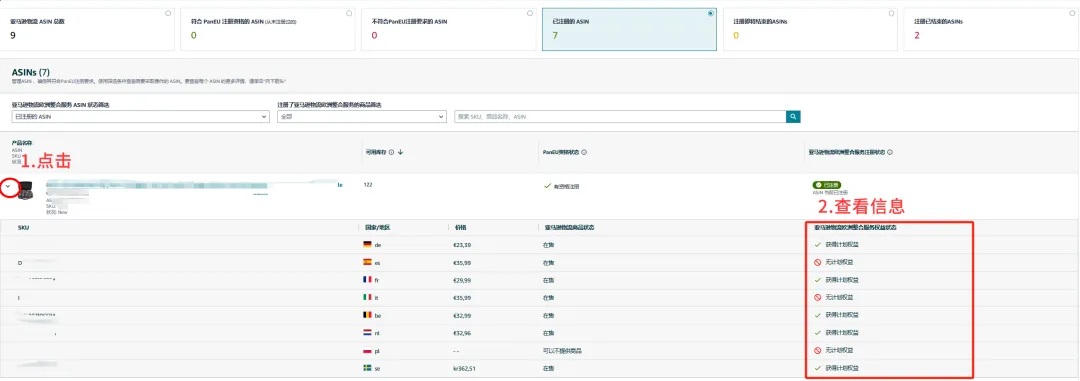This screenshot has width=1080, height=381.
Task: Open the 全部 product filter dropdown
Action: (362, 117)
